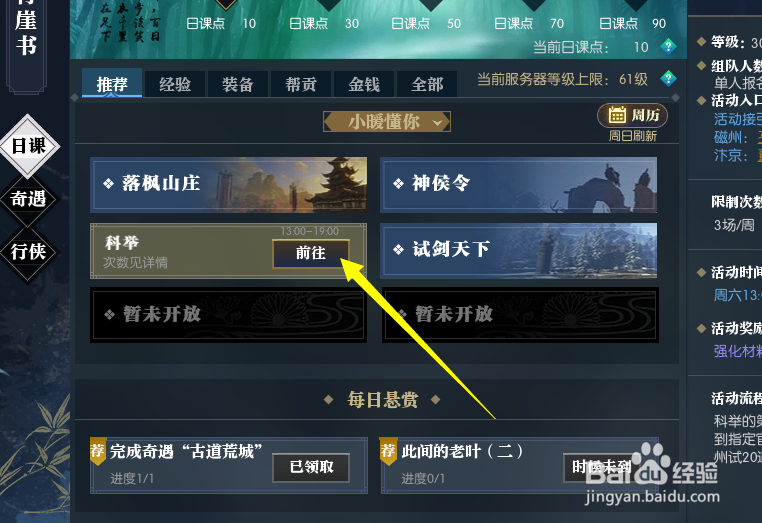
Task: Open the 试剑天下 activity card
Action: click(x=519, y=251)
